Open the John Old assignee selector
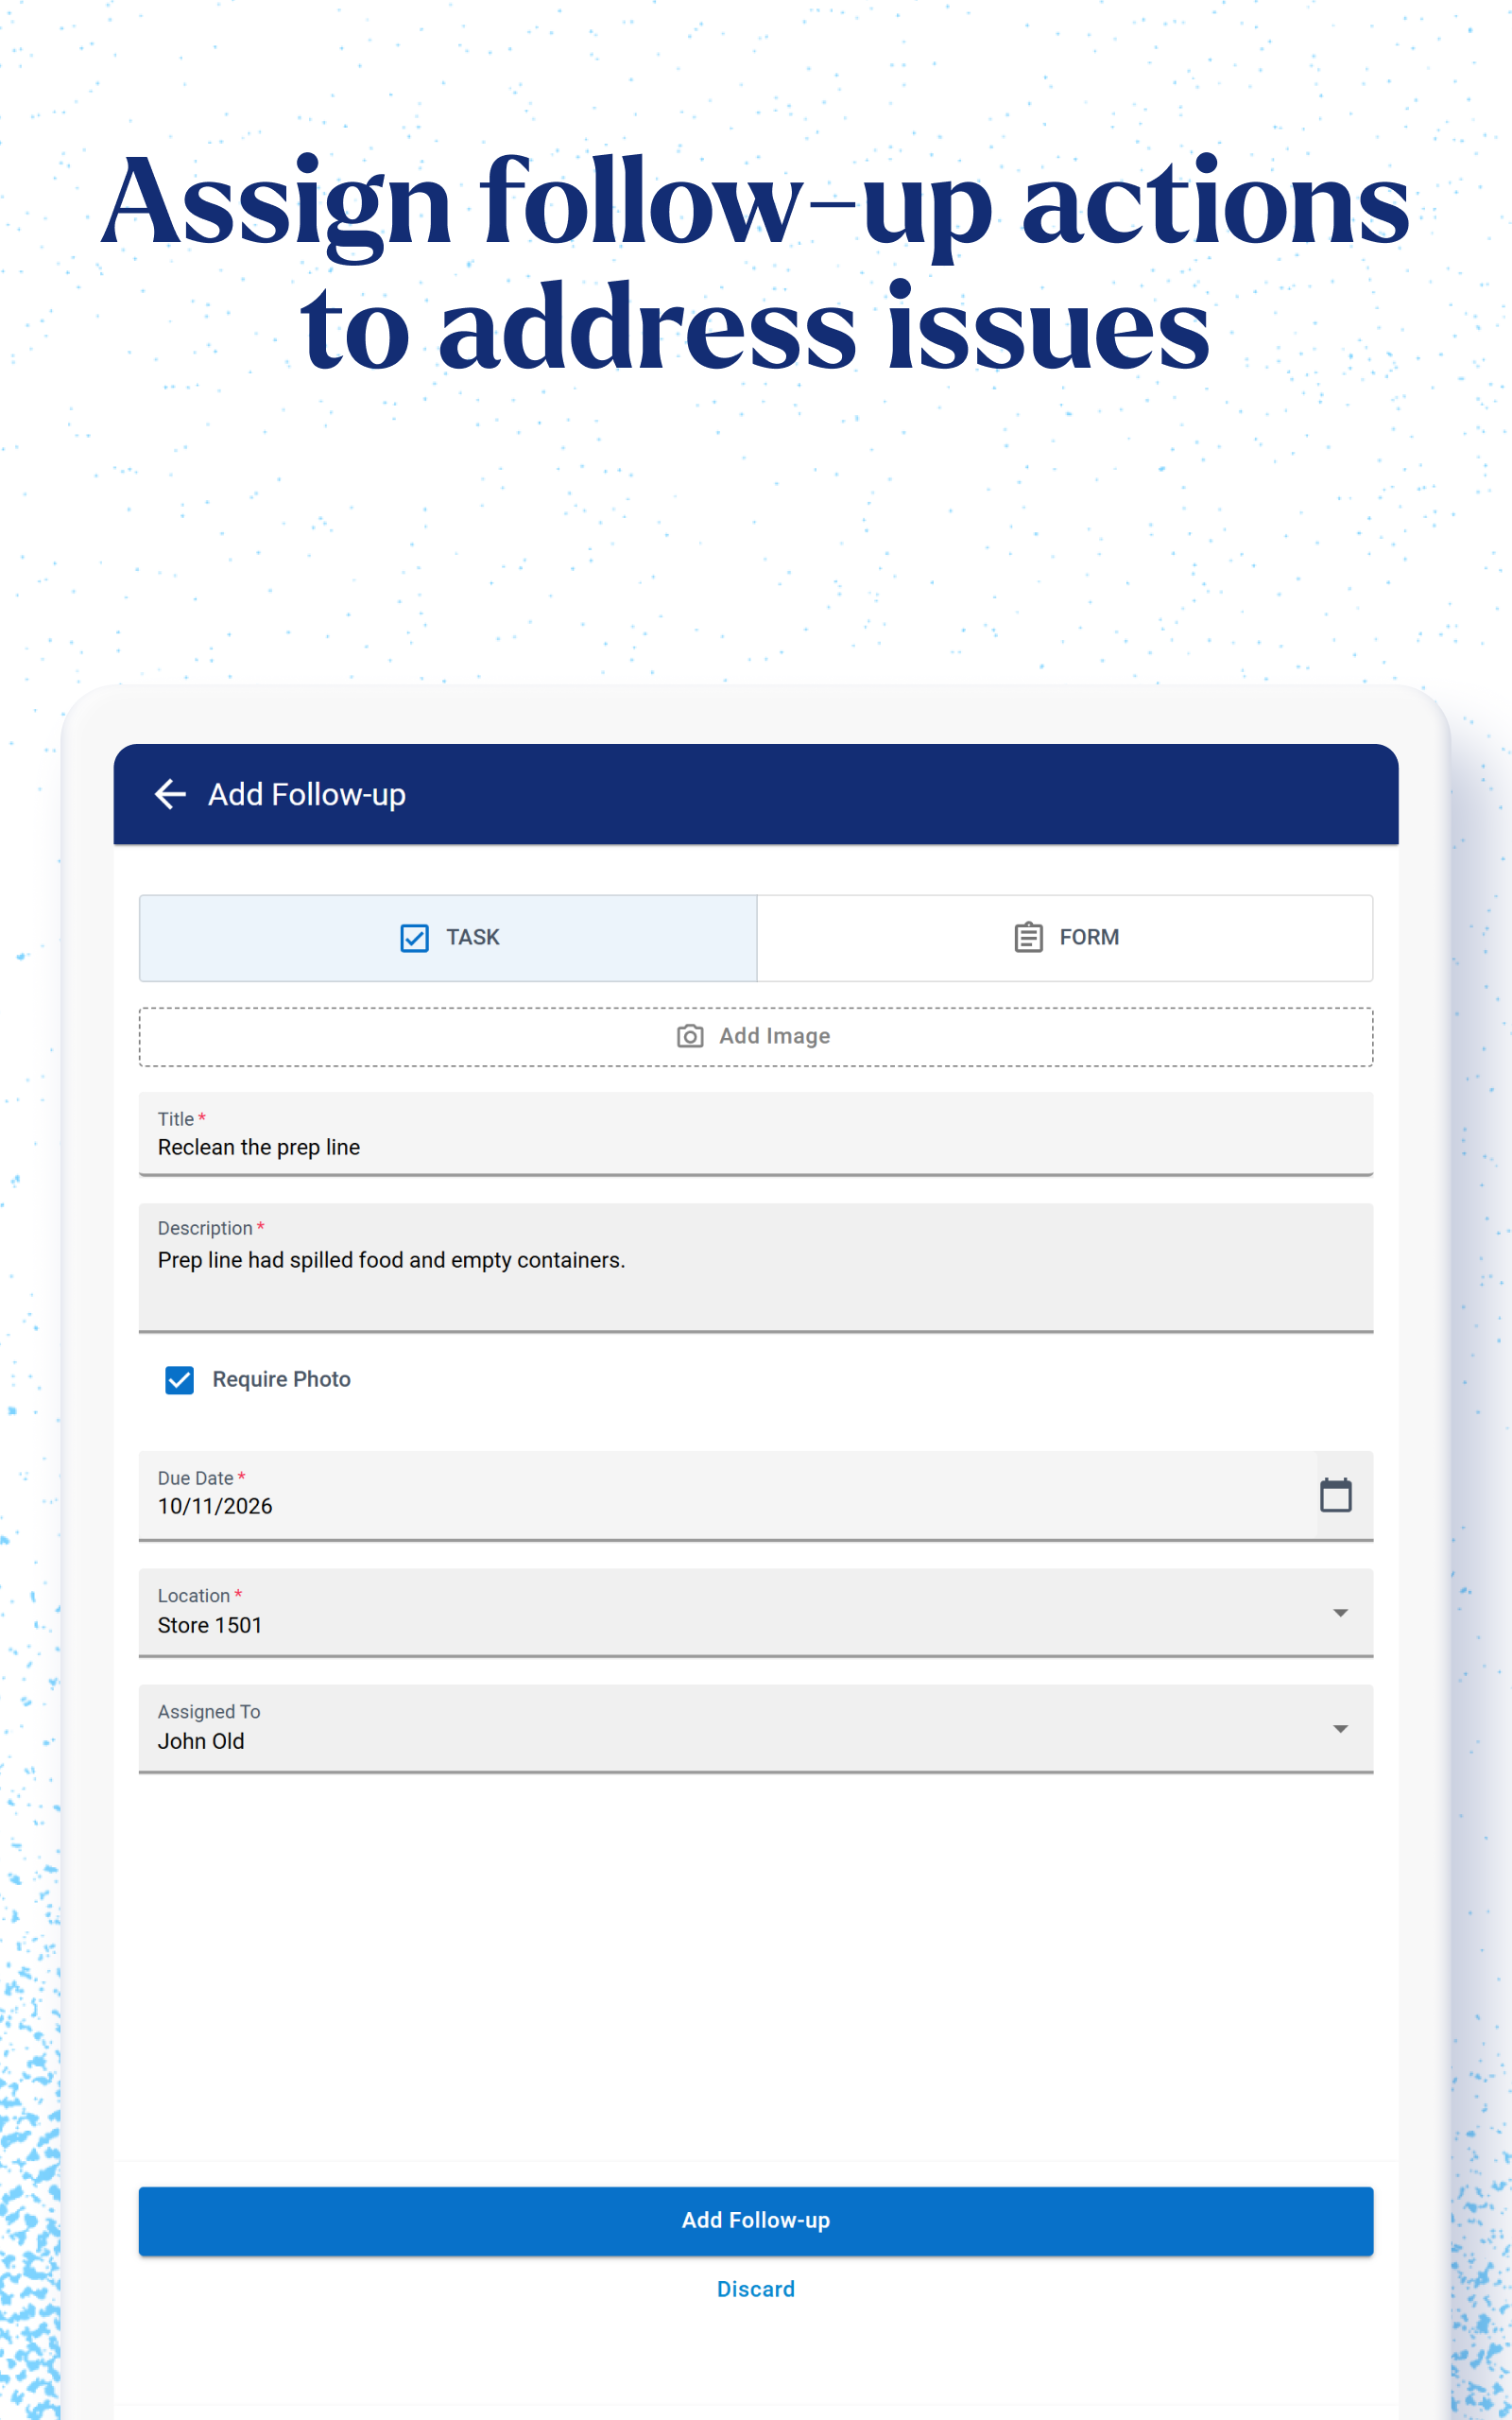 [756, 1728]
